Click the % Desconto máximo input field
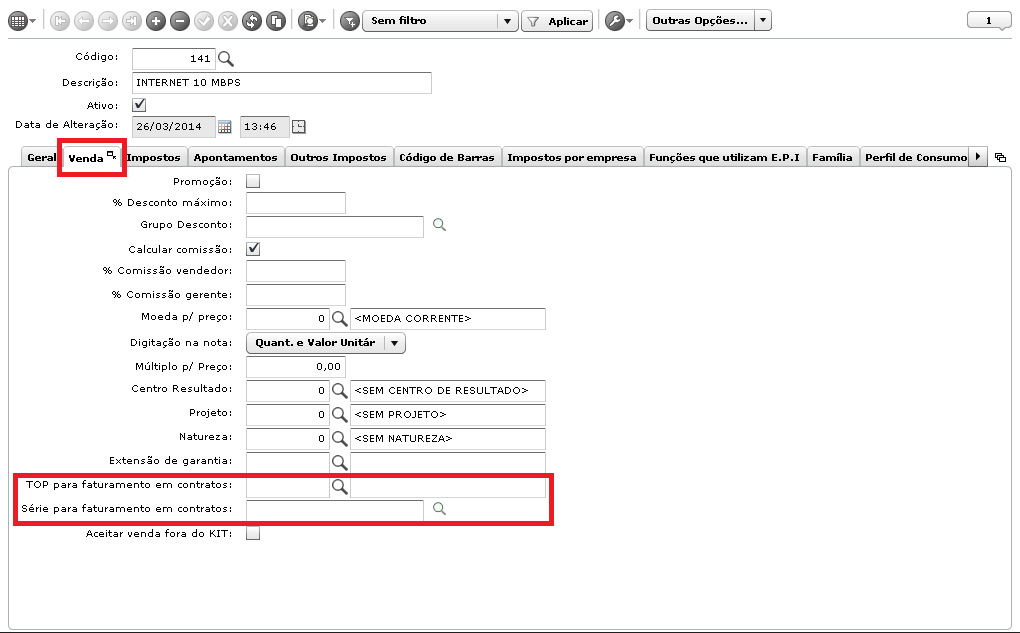Image resolution: width=1020 pixels, height=633 pixels. [296, 203]
